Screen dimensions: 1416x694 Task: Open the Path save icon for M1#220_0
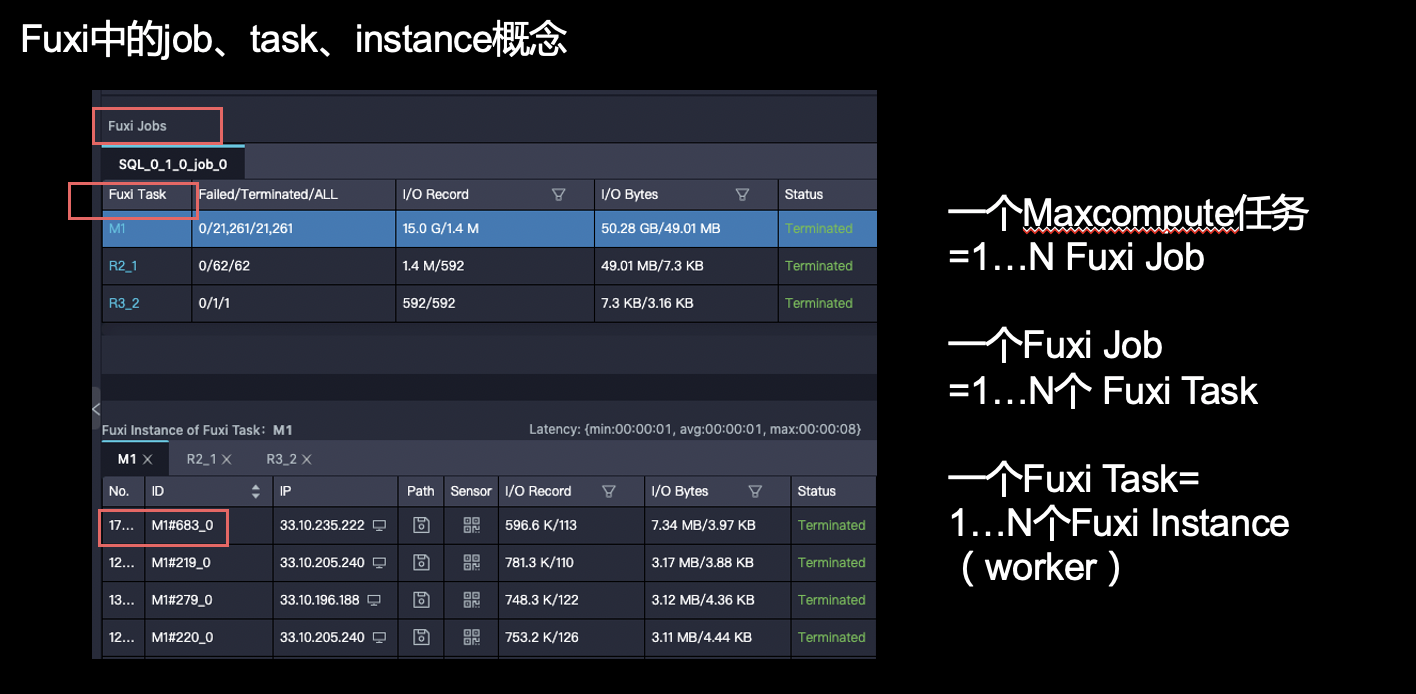421,637
